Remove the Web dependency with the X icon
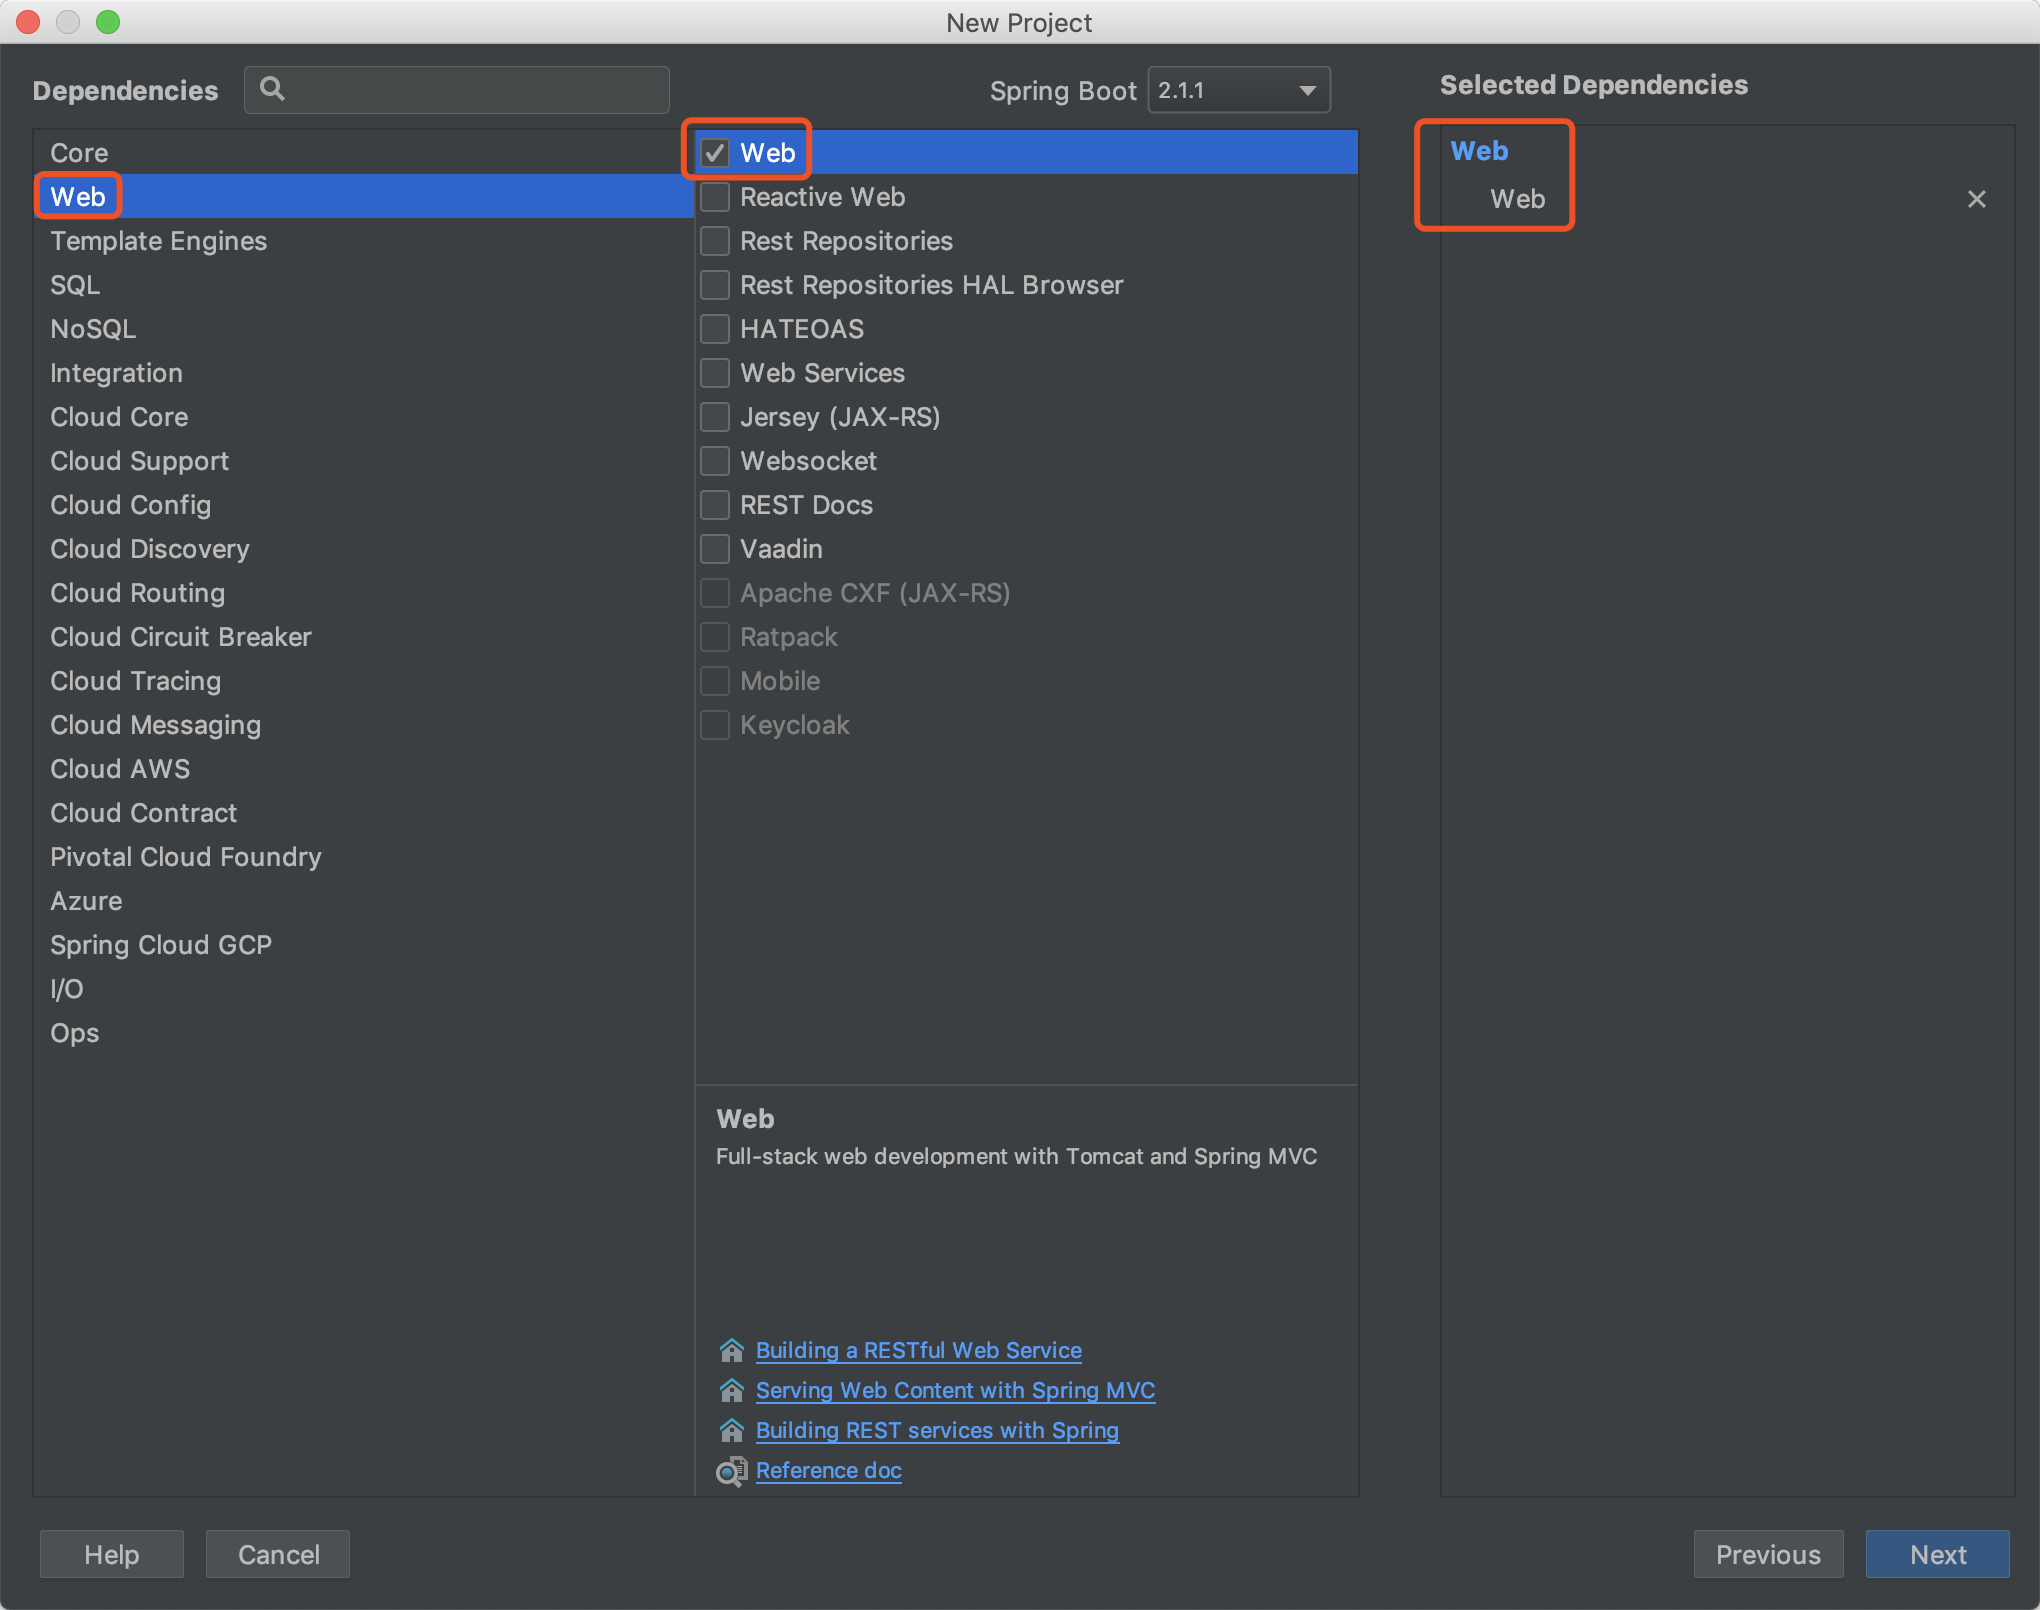 point(1976,199)
